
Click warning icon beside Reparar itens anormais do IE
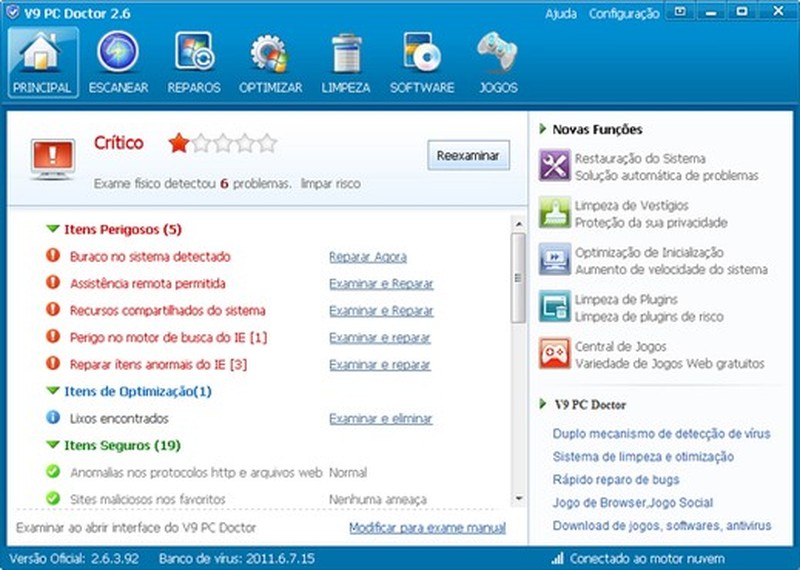(x=53, y=363)
